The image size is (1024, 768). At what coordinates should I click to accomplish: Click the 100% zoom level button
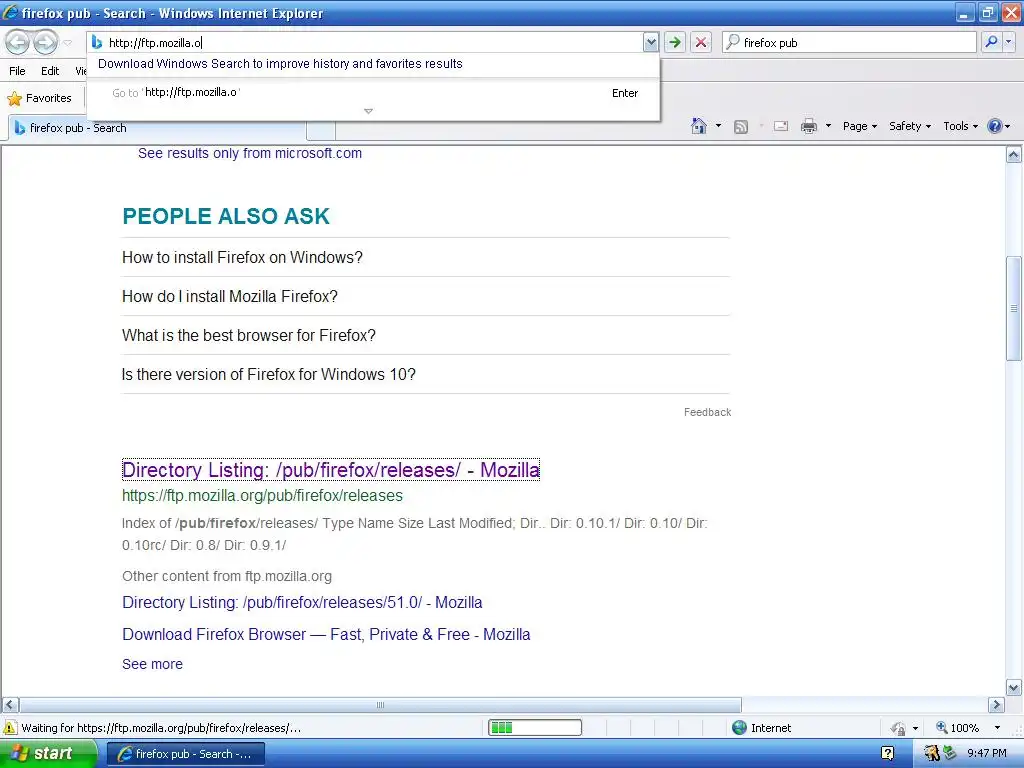pos(958,728)
